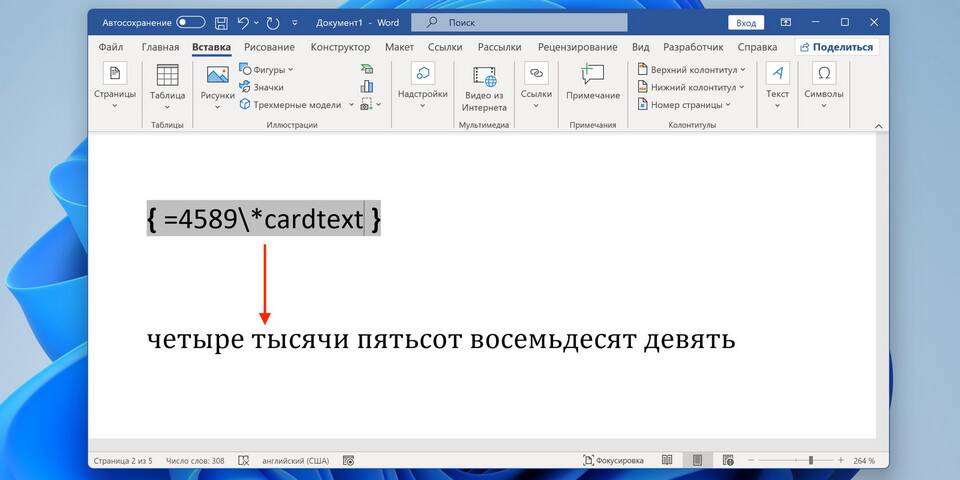This screenshot has width=960, height=480.
Task: Open the Файл tab
Action: click(x=111, y=47)
